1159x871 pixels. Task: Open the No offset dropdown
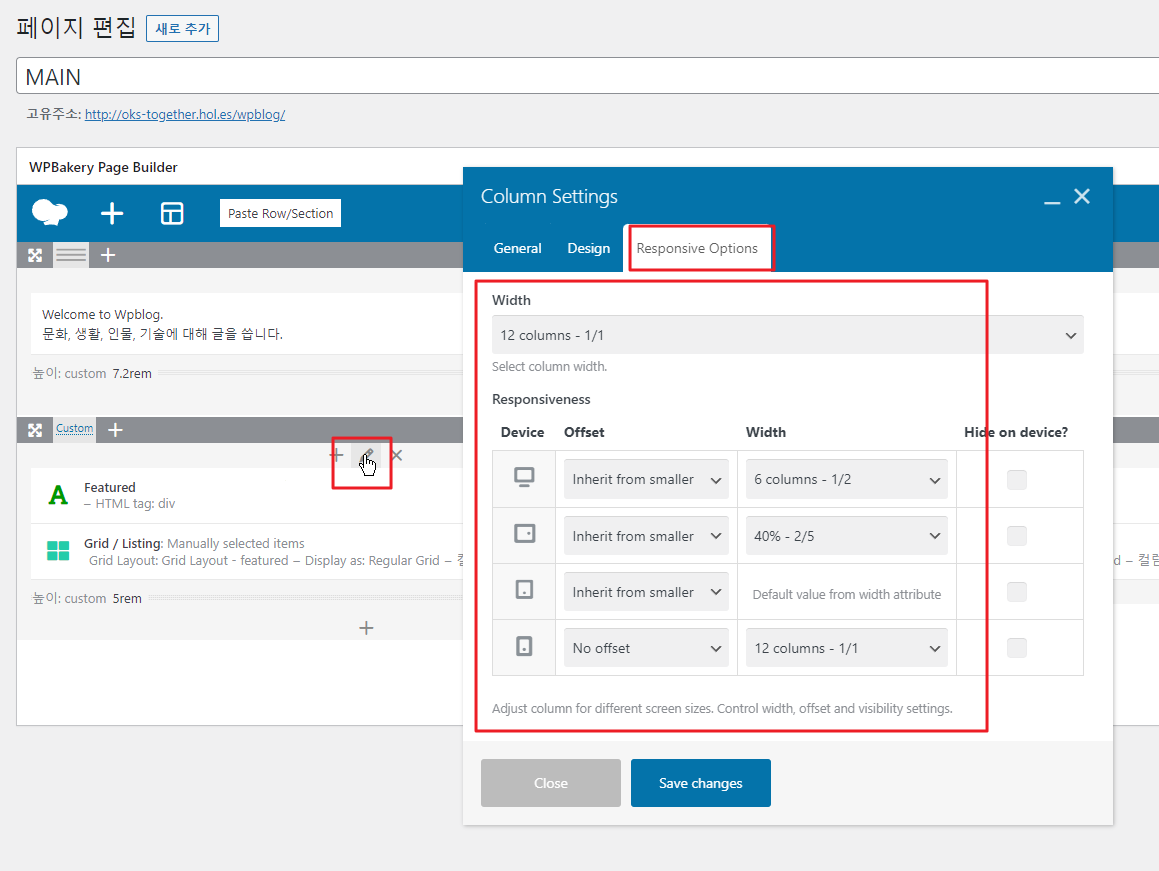pos(646,648)
